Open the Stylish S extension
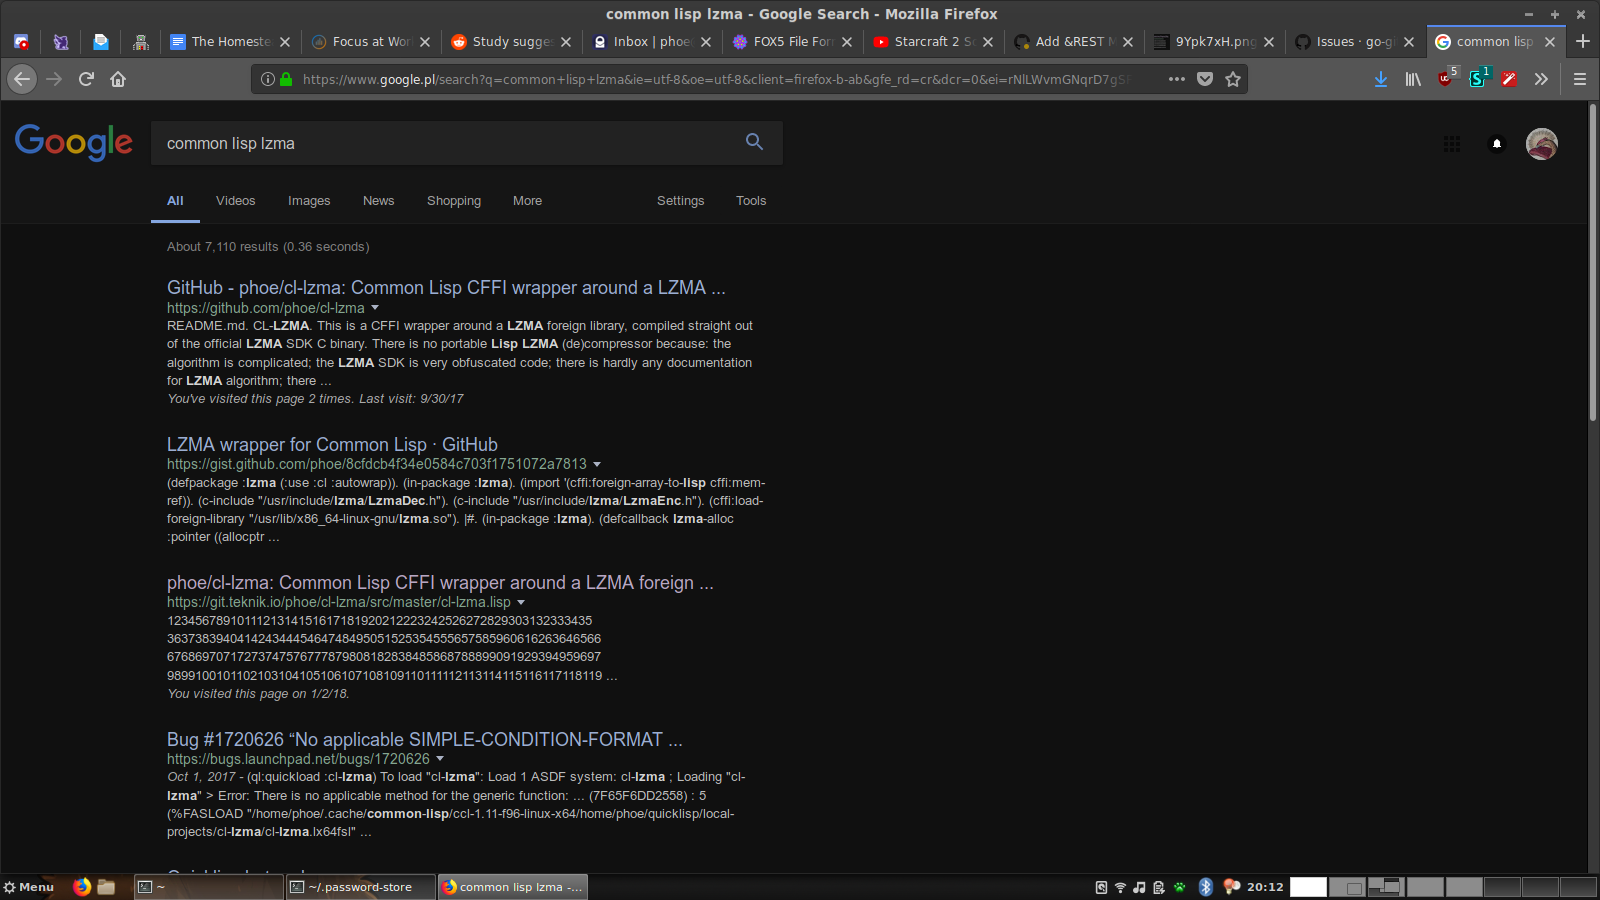Viewport: 1600px width, 900px height. pyautogui.click(x=1478, y=78)
